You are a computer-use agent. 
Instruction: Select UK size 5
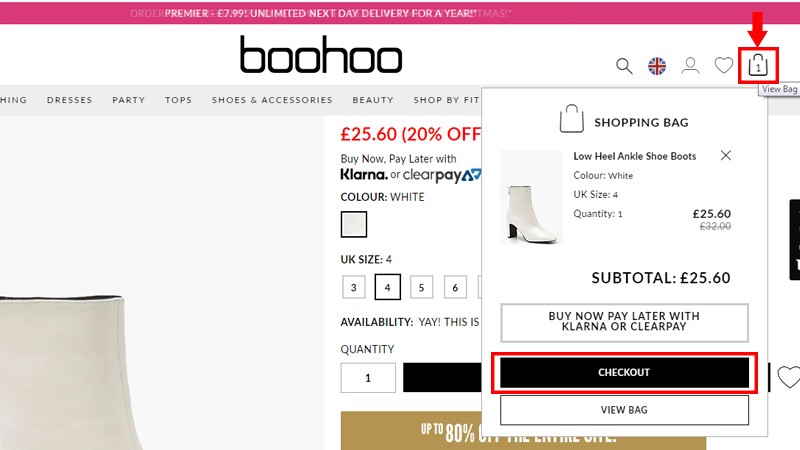(421, 288)
